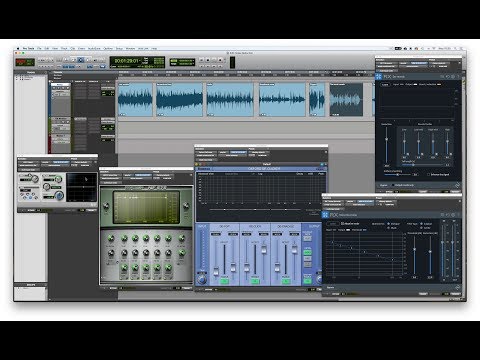Image resolution: width=480 pixels, height=360 pixels.
Task: Enable Adaptive mode checkbox in RX denoiser
Action: point(343,224)
